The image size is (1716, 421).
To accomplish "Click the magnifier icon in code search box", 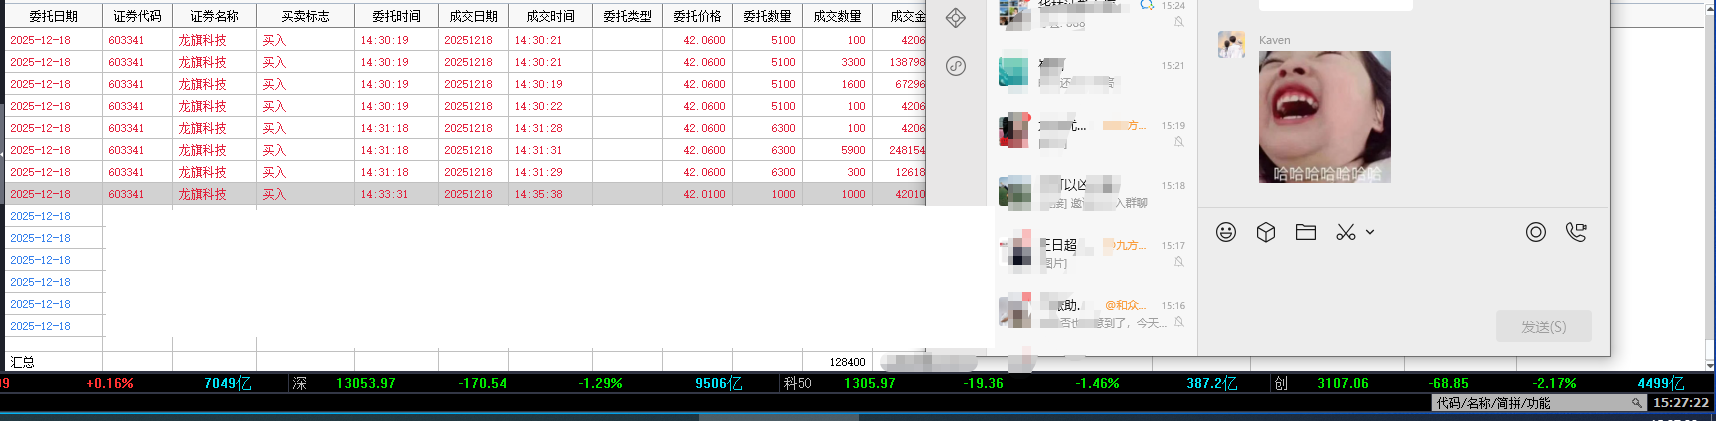I will pyautogui.click(x=1637, y=403).
